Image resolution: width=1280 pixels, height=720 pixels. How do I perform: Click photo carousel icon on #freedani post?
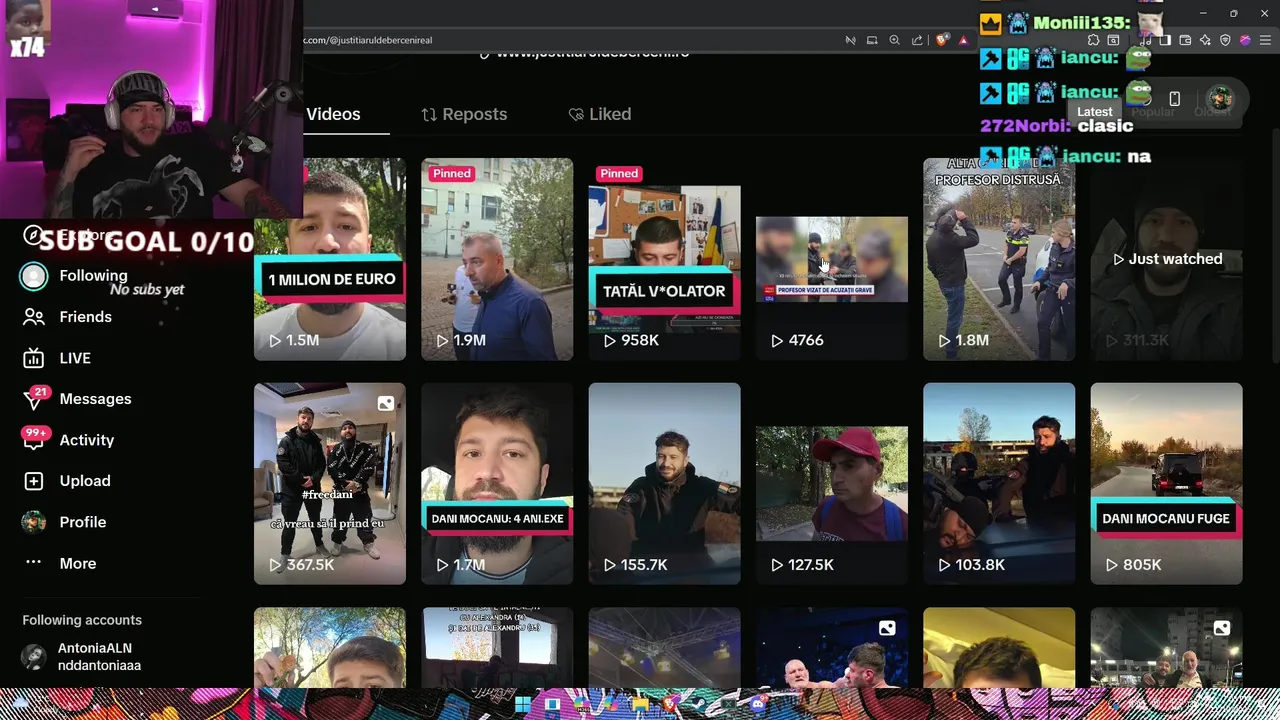tap(386, 403)
